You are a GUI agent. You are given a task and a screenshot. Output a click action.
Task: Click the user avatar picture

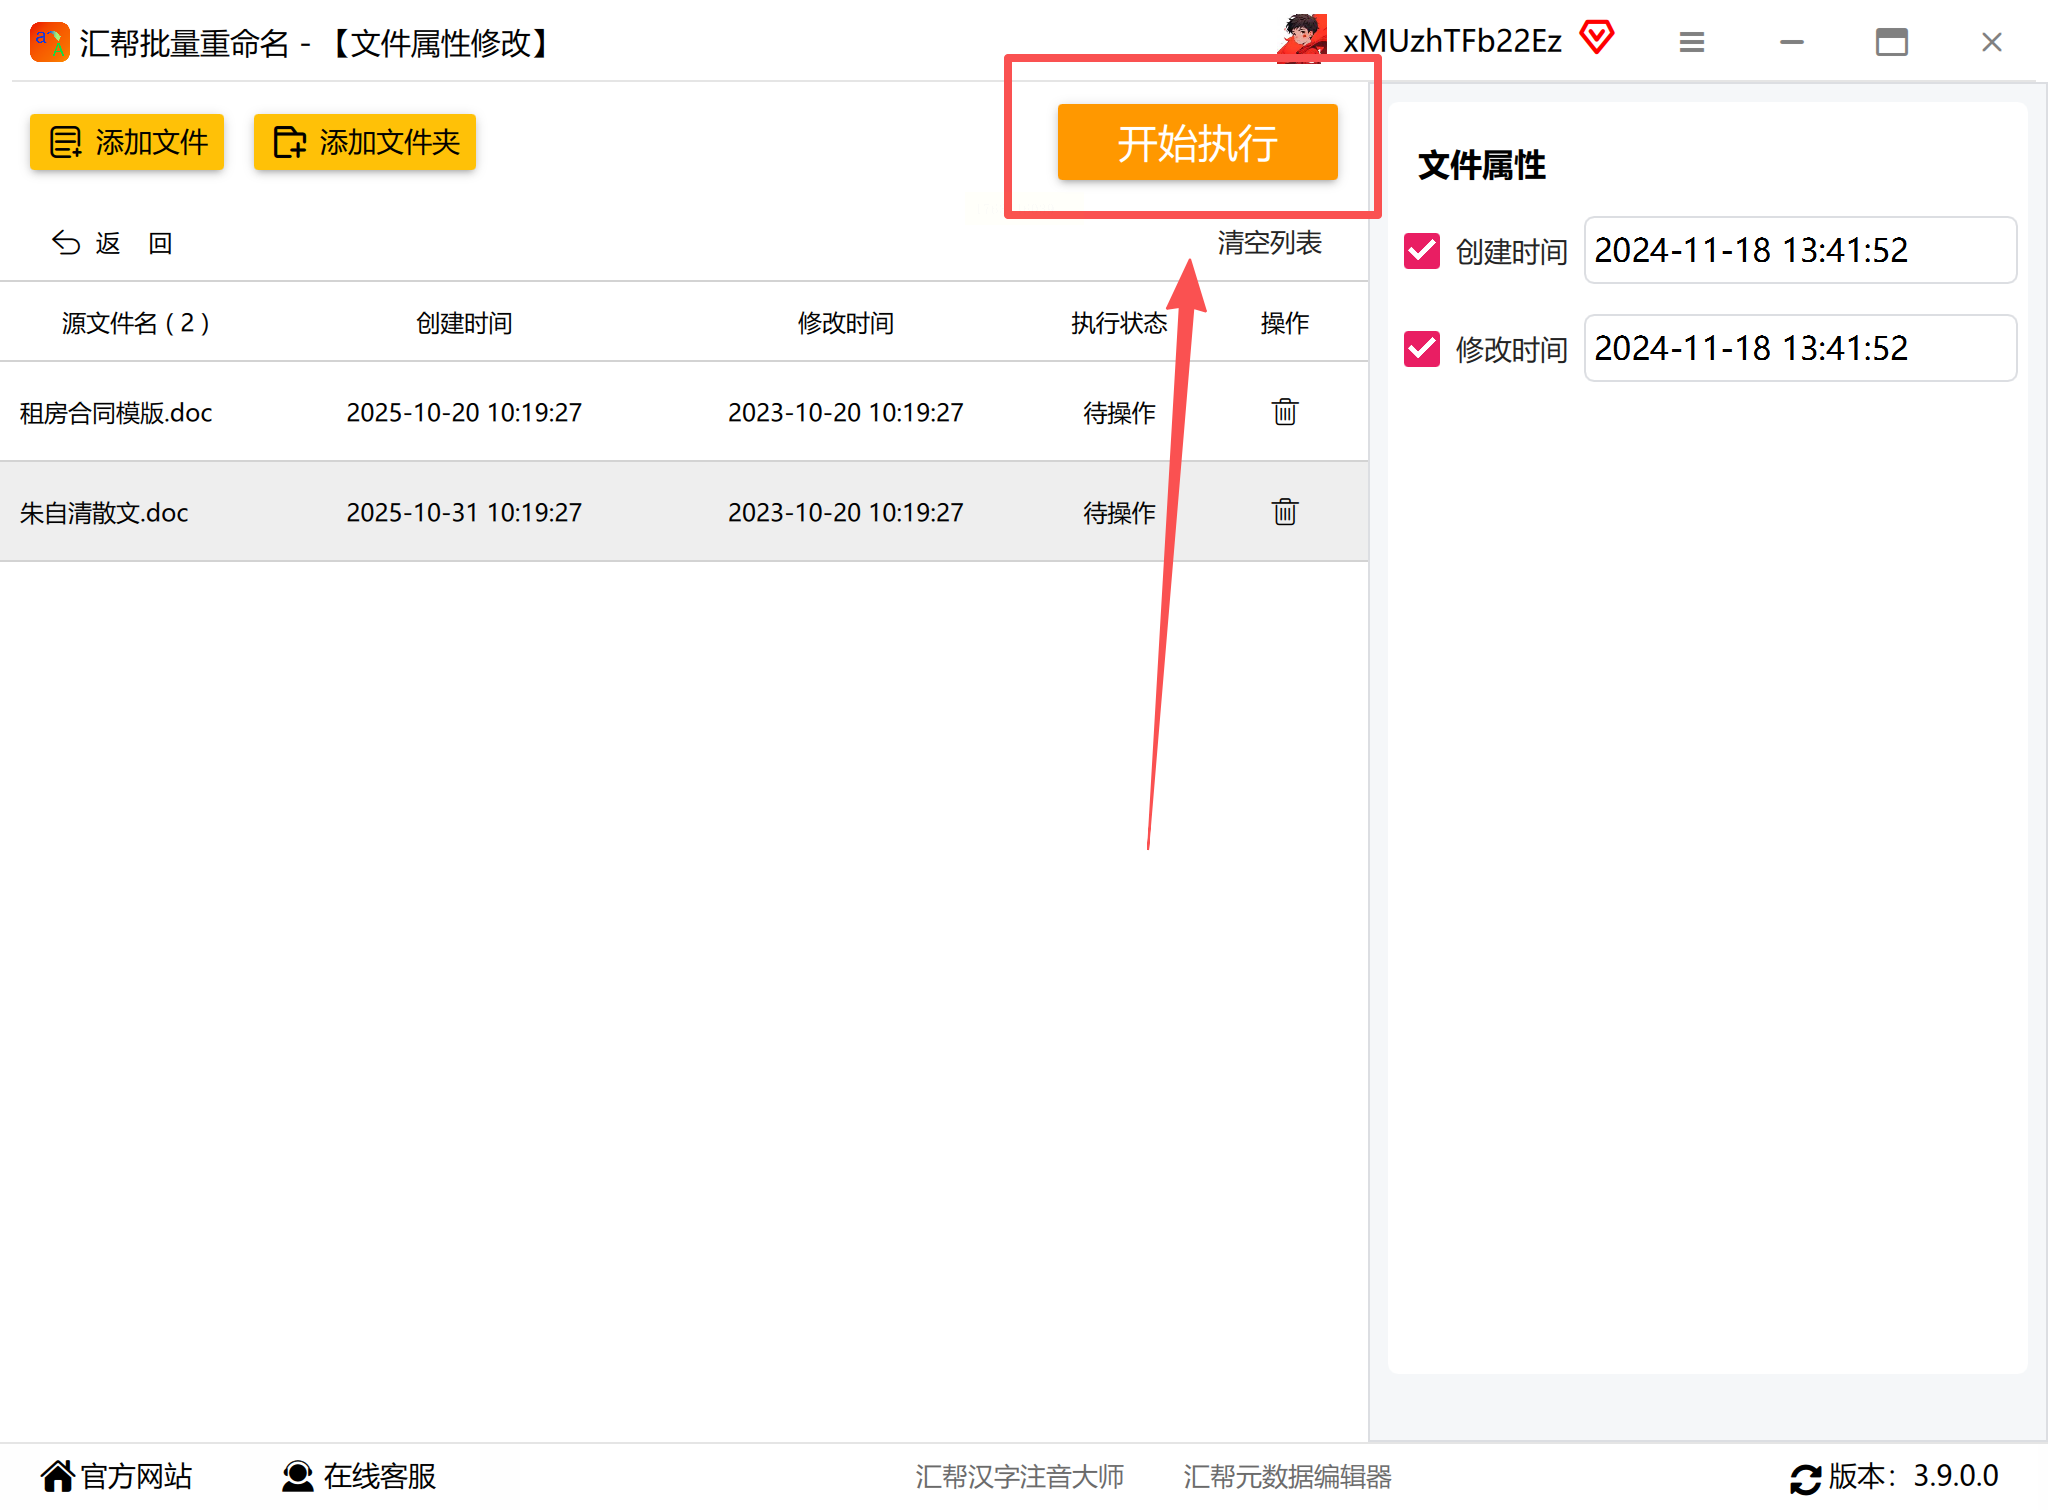(x=1301, y=40)
